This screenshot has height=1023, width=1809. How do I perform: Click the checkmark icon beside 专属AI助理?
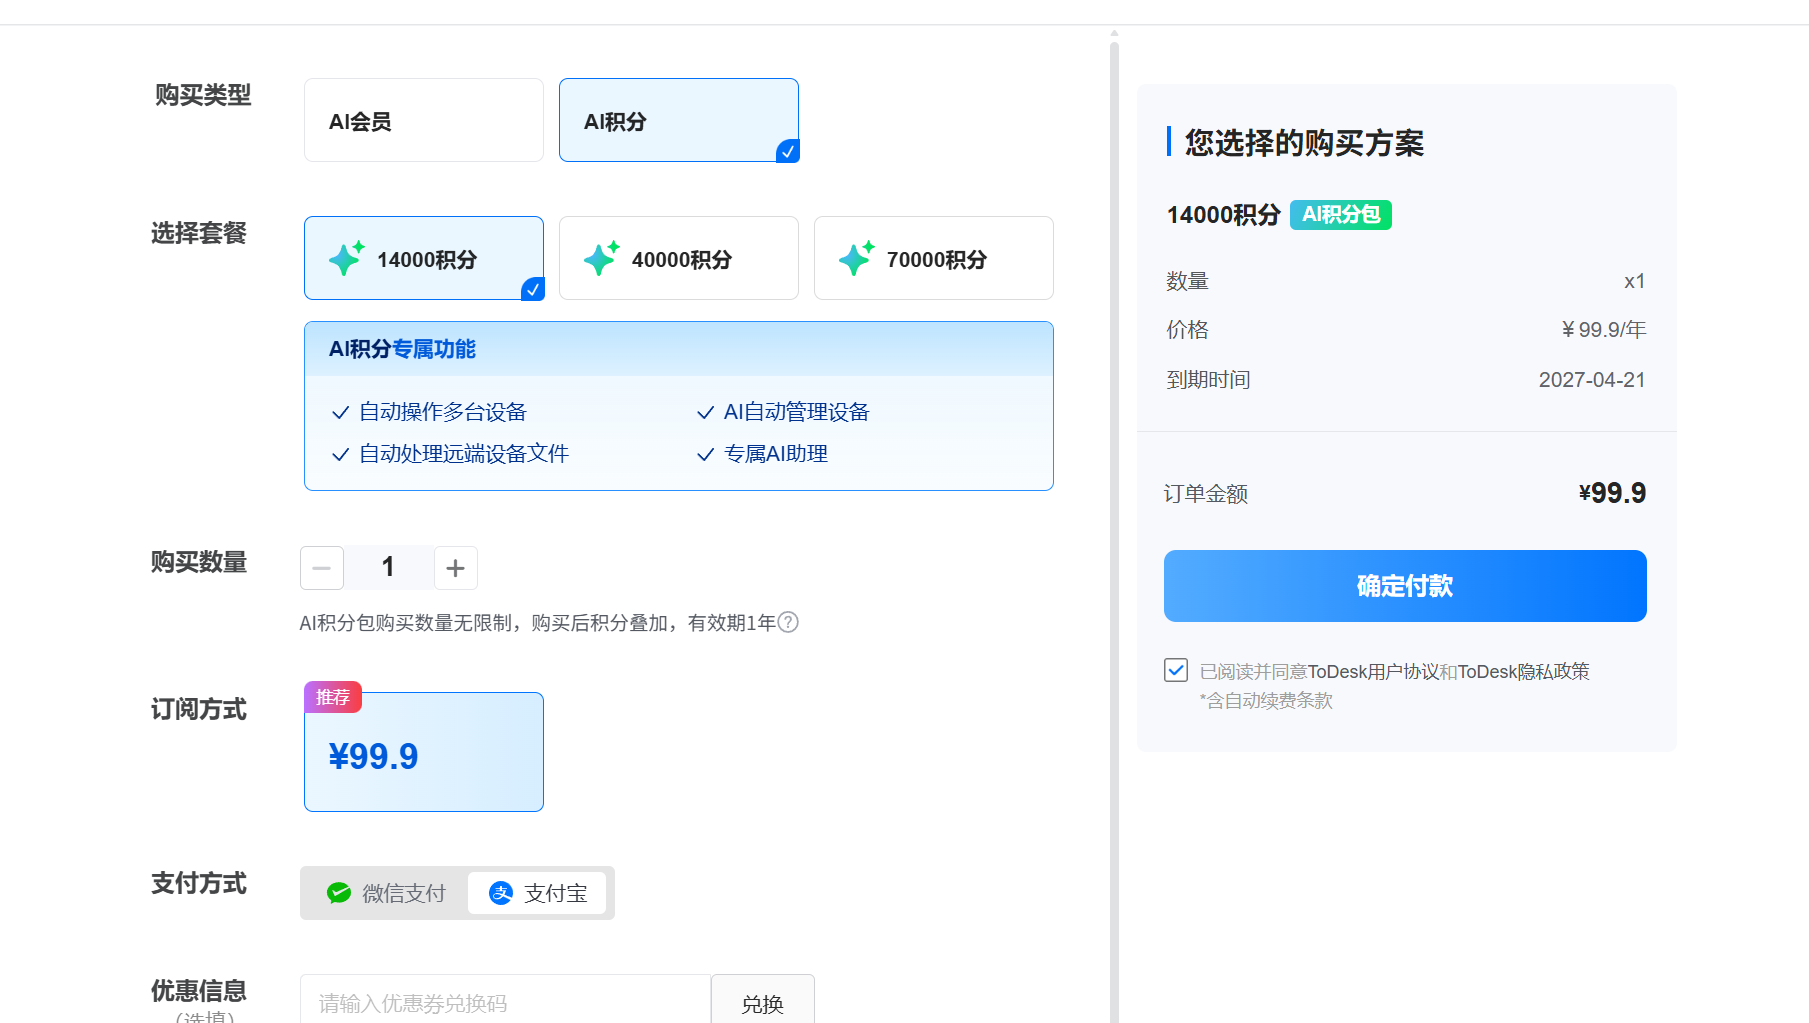pyautogui.click(x=705, y=454)
